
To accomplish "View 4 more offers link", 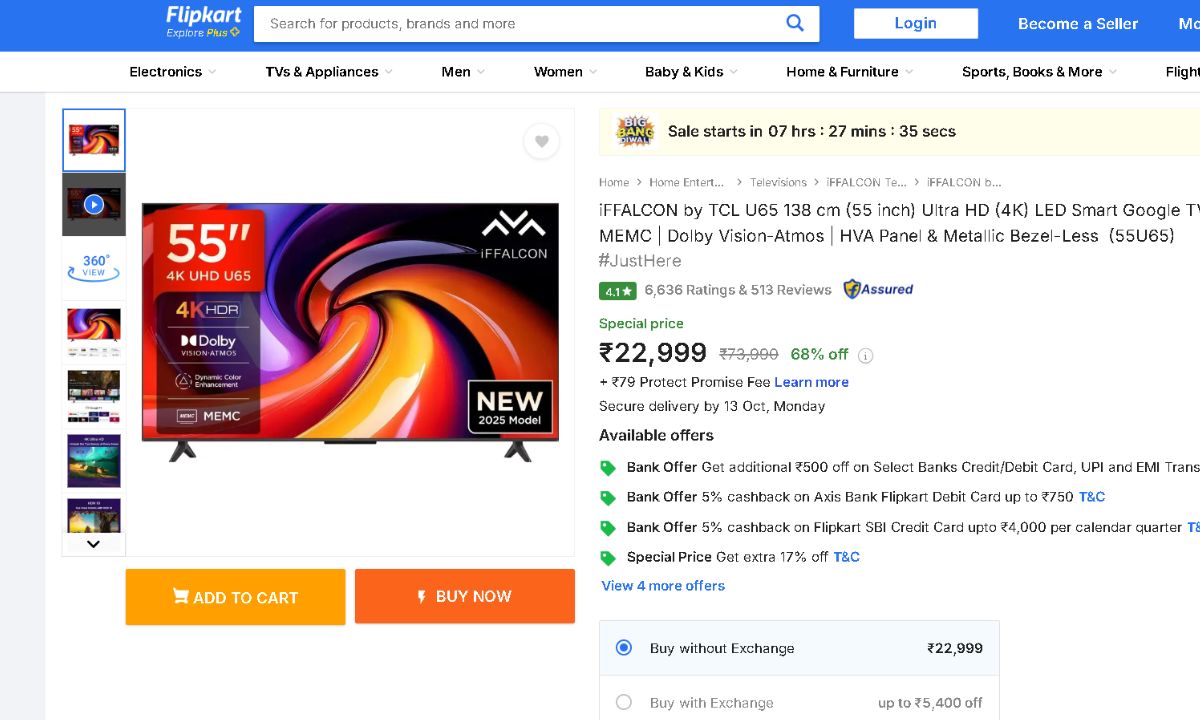I will point(663,586).
